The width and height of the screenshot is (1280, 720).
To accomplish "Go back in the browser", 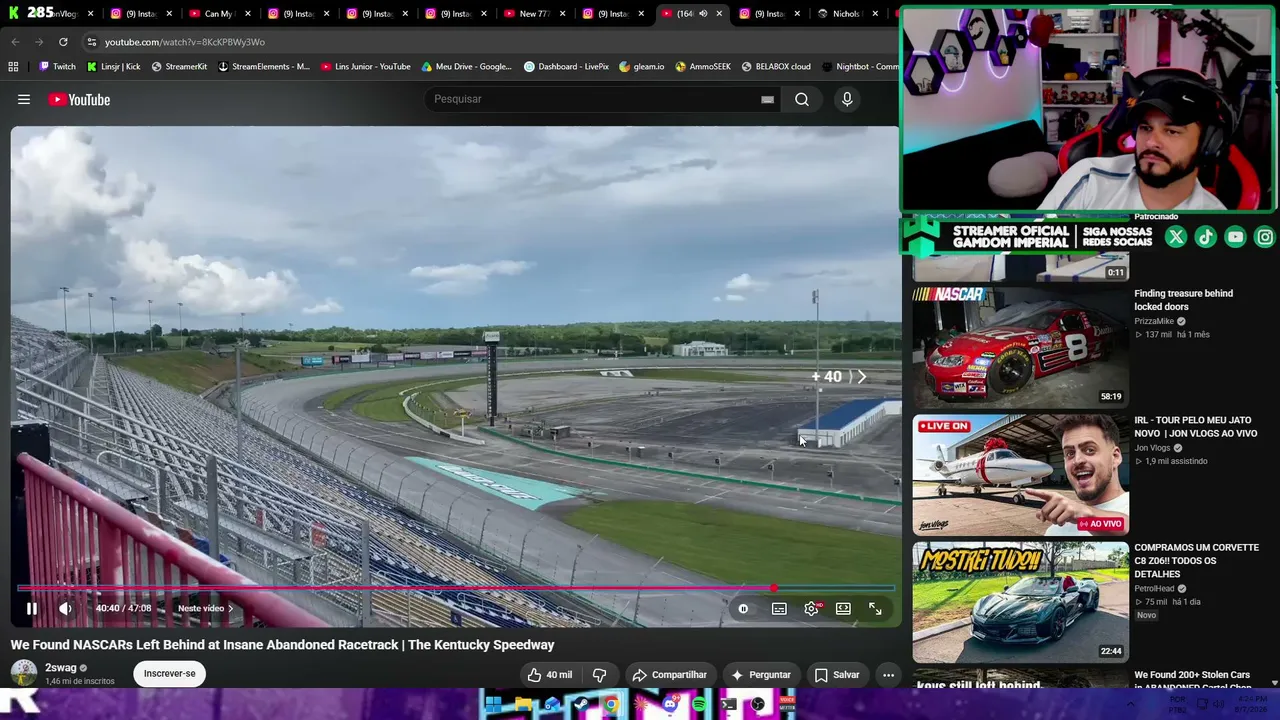I will [15, 42].
